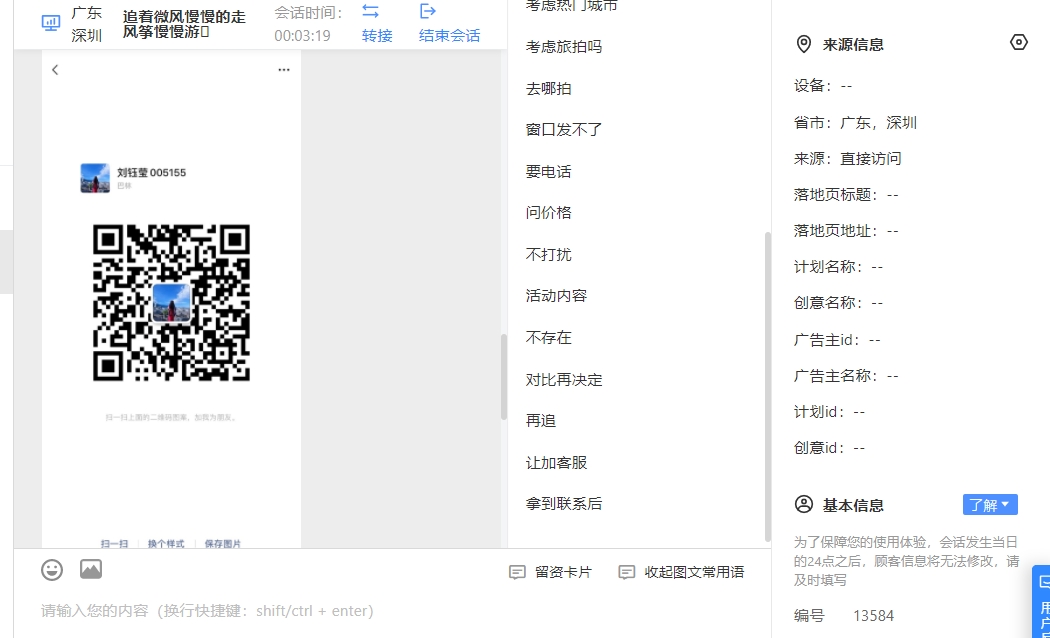Click the visitor name 追着微风慢慢的走
Screen dimensions: 1050x638
pos(184,16)
